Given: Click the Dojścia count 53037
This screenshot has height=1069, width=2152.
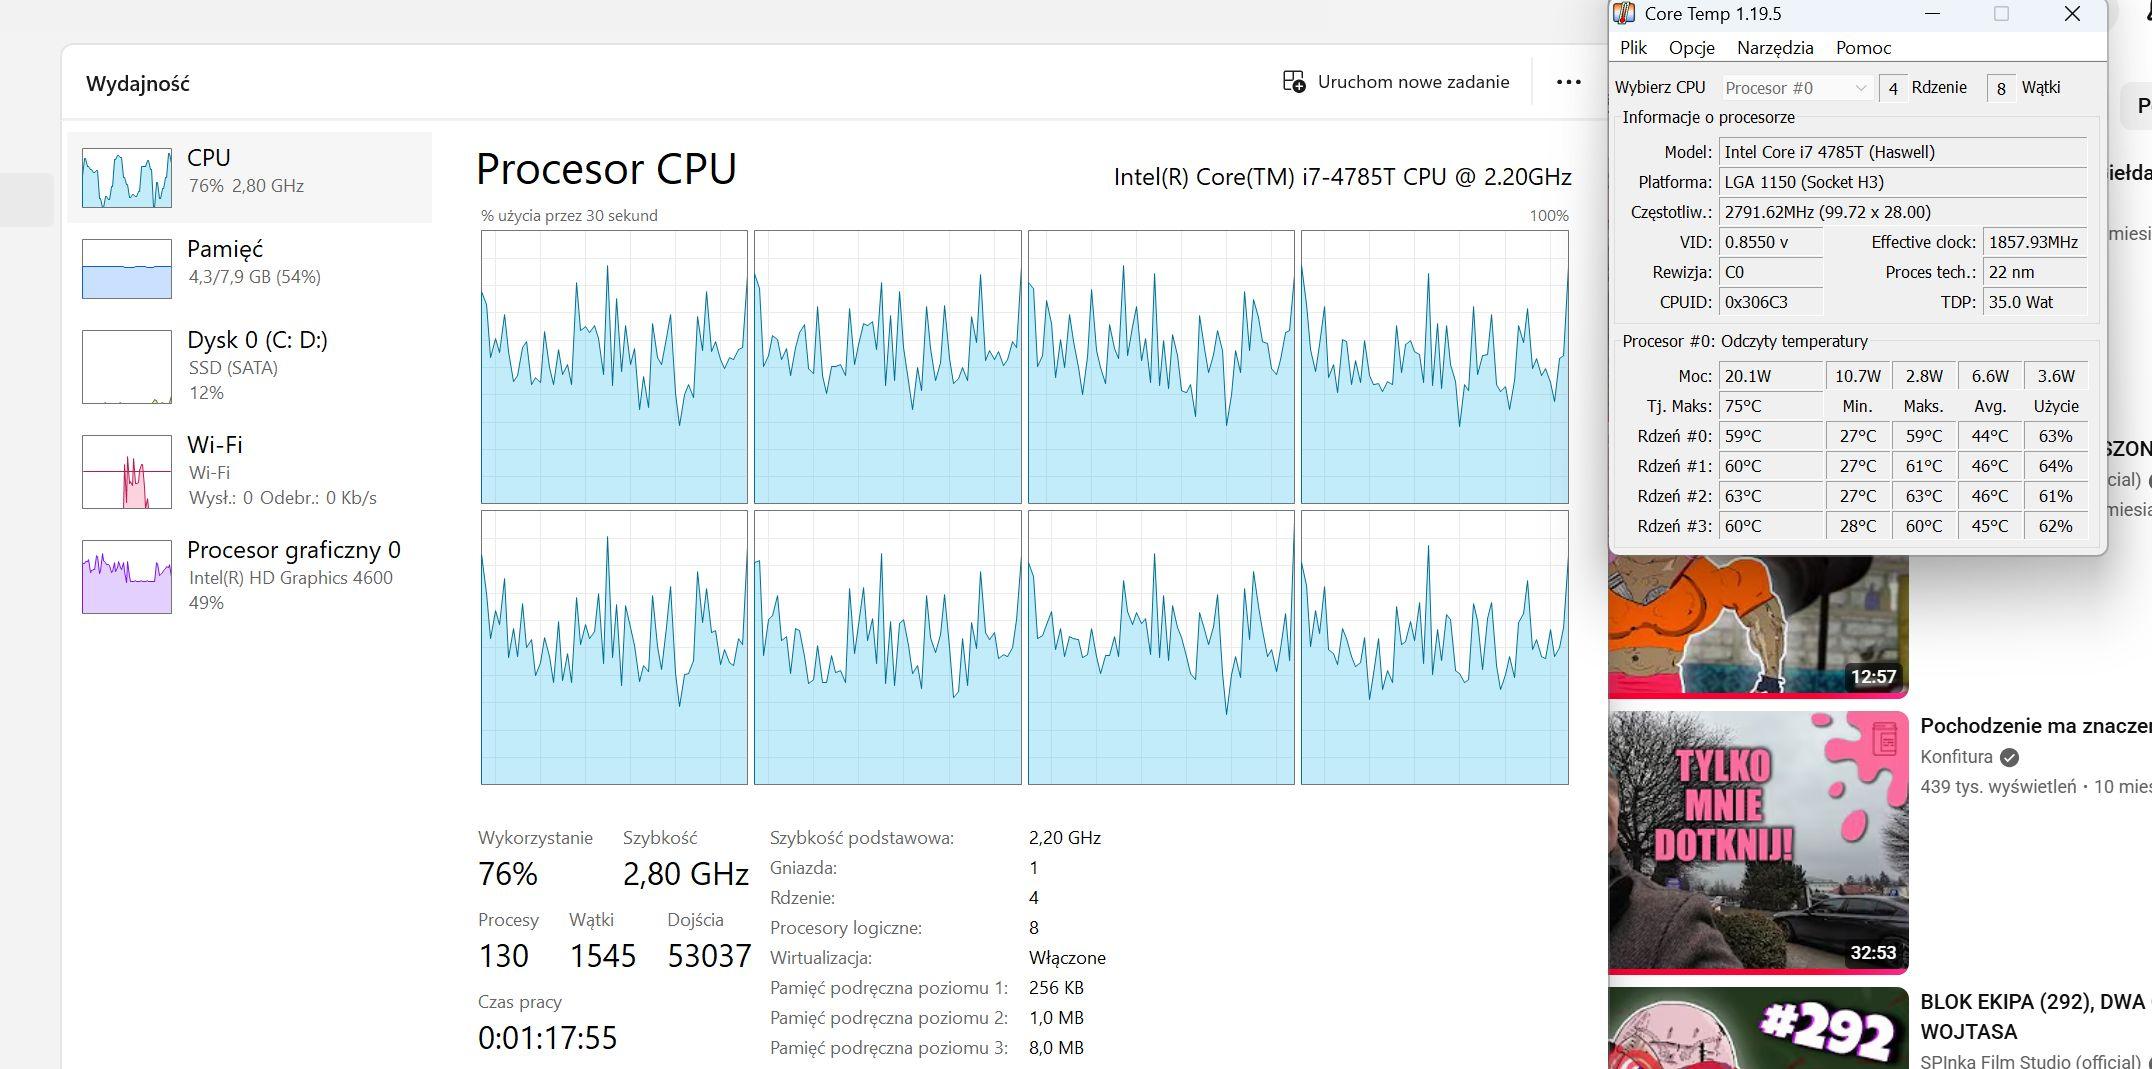Looking at the screenshot, I should 709,956.
